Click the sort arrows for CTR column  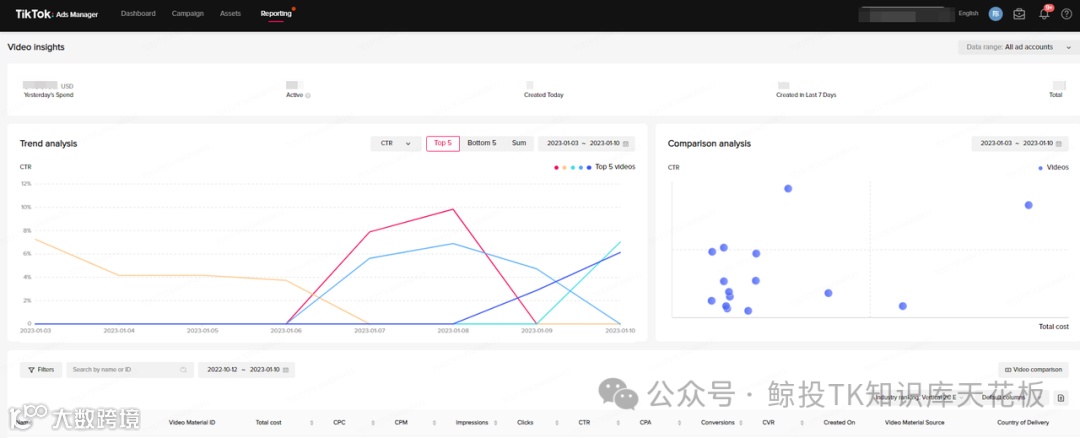(618, 422)
